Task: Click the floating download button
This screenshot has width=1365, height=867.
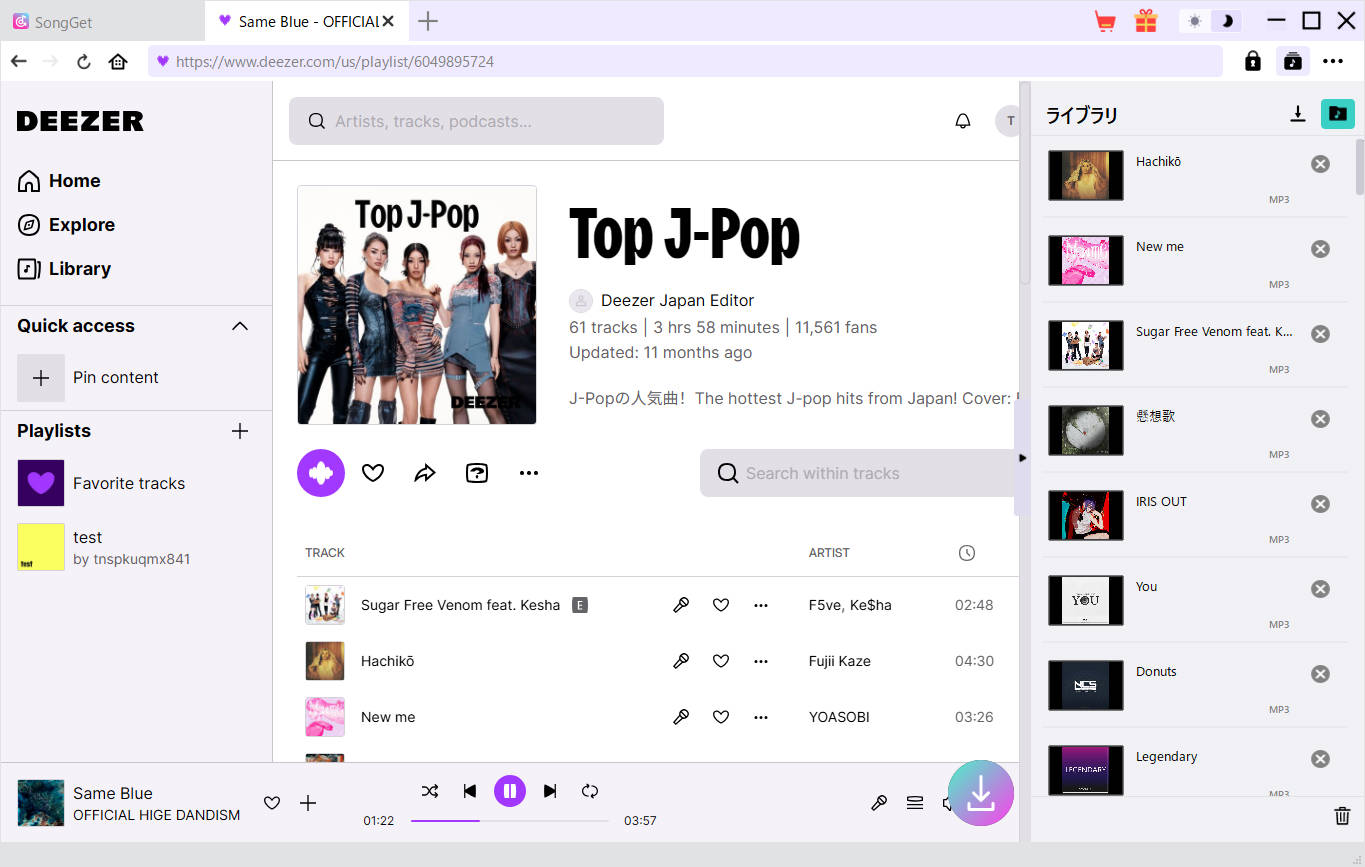Action: [981, 793]
